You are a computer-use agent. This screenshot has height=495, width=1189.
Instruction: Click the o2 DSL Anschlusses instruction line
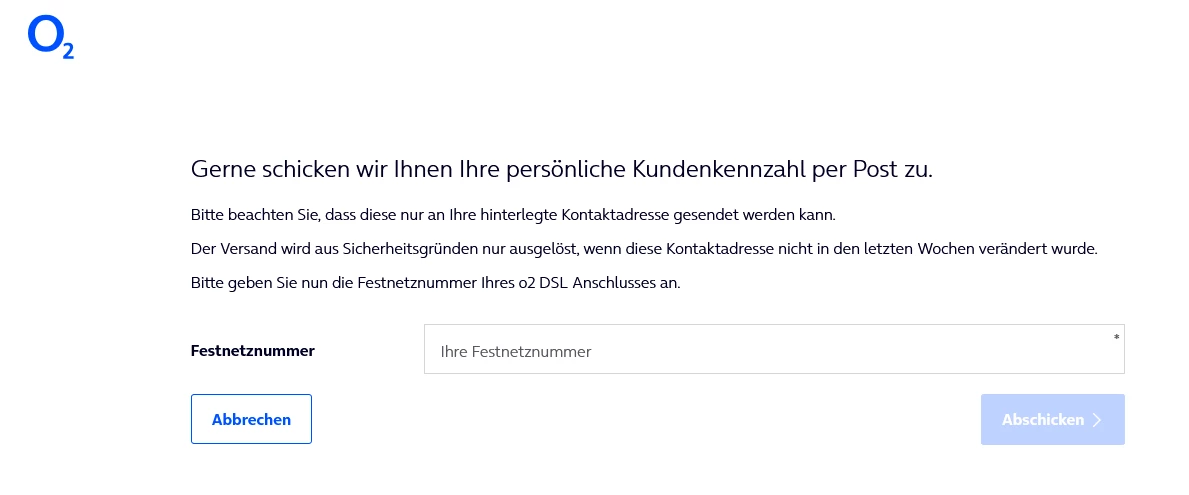click(435, 283)
